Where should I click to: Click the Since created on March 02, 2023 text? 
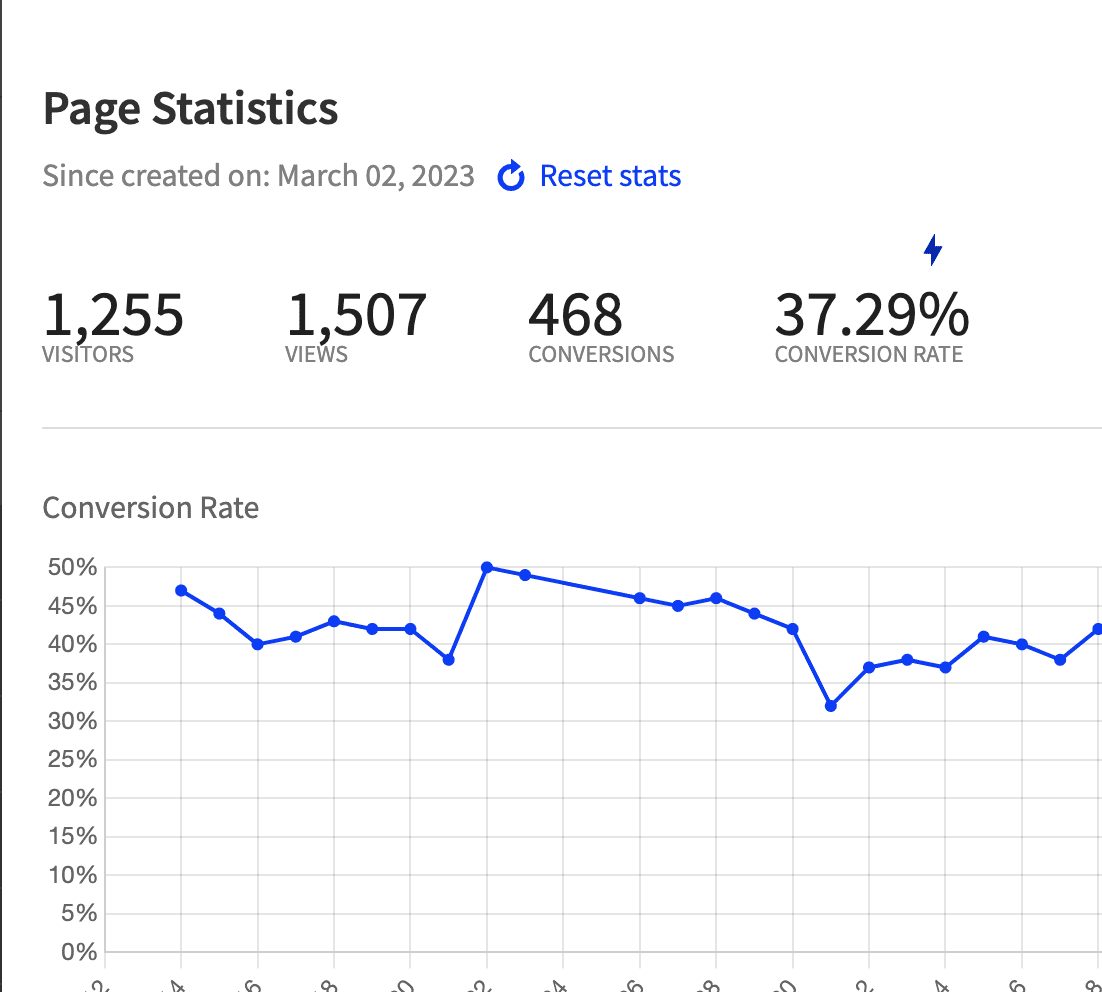point(259,176)
